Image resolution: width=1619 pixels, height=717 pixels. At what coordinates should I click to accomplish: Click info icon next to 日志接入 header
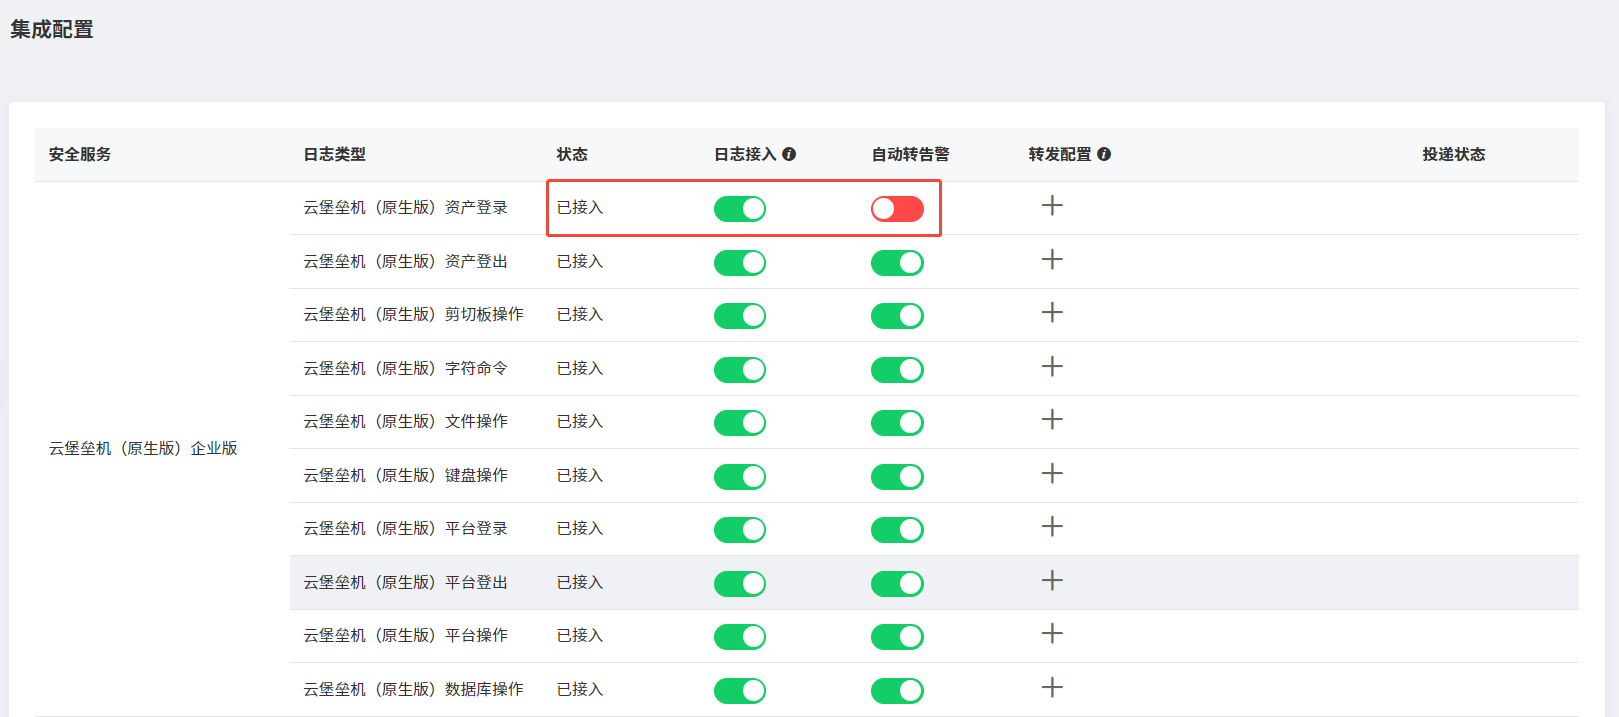(x=789, y=154)
